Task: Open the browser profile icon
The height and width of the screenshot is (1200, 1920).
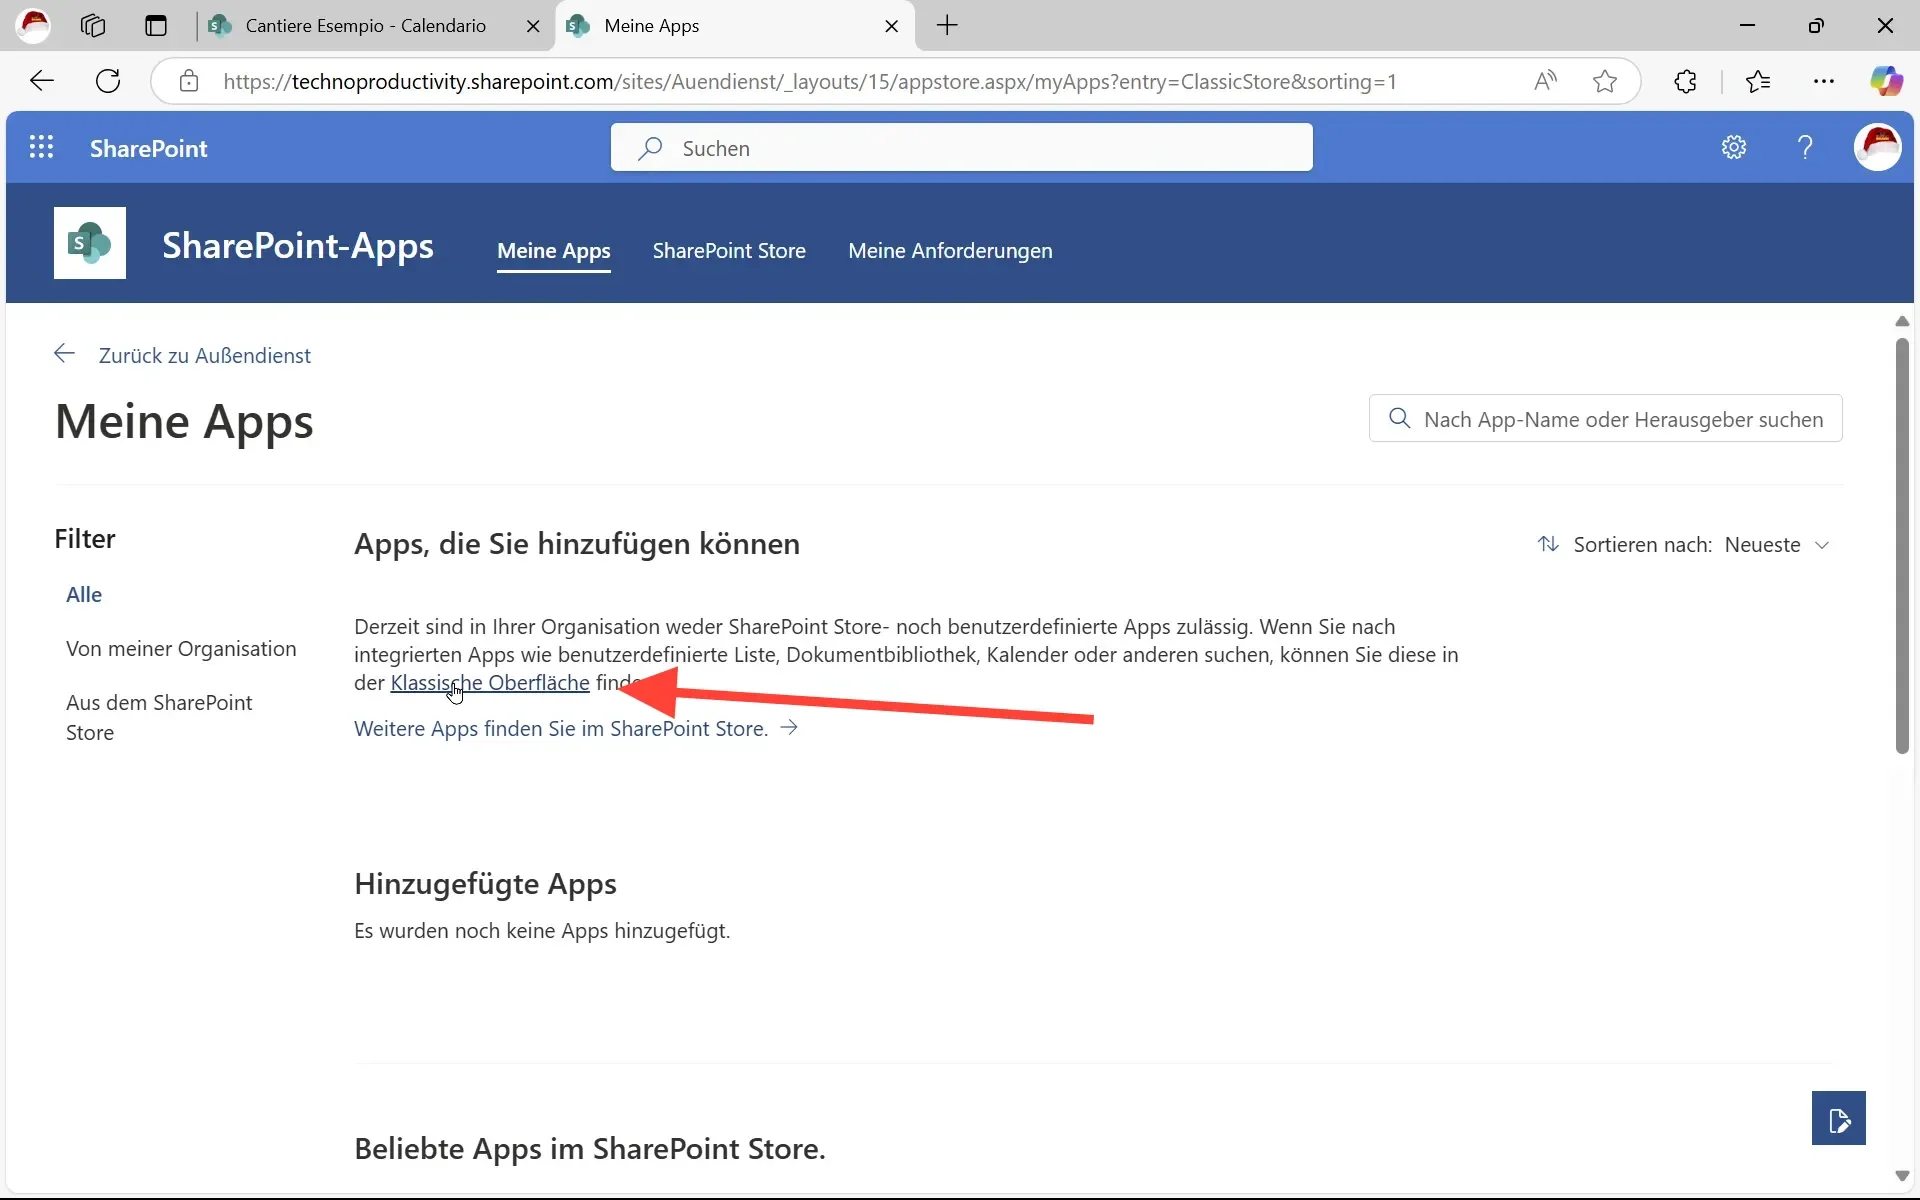Action: click(x=35, y=25)
